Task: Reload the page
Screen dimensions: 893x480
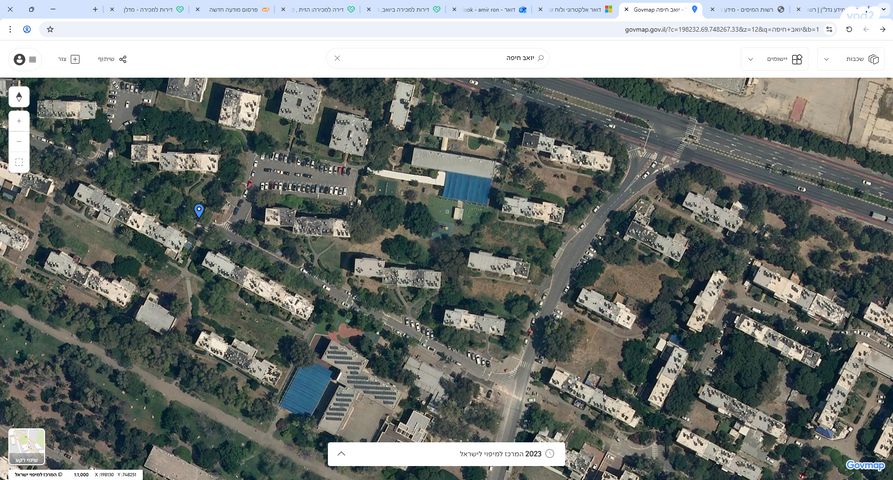Action: click(x=849, y=29)
